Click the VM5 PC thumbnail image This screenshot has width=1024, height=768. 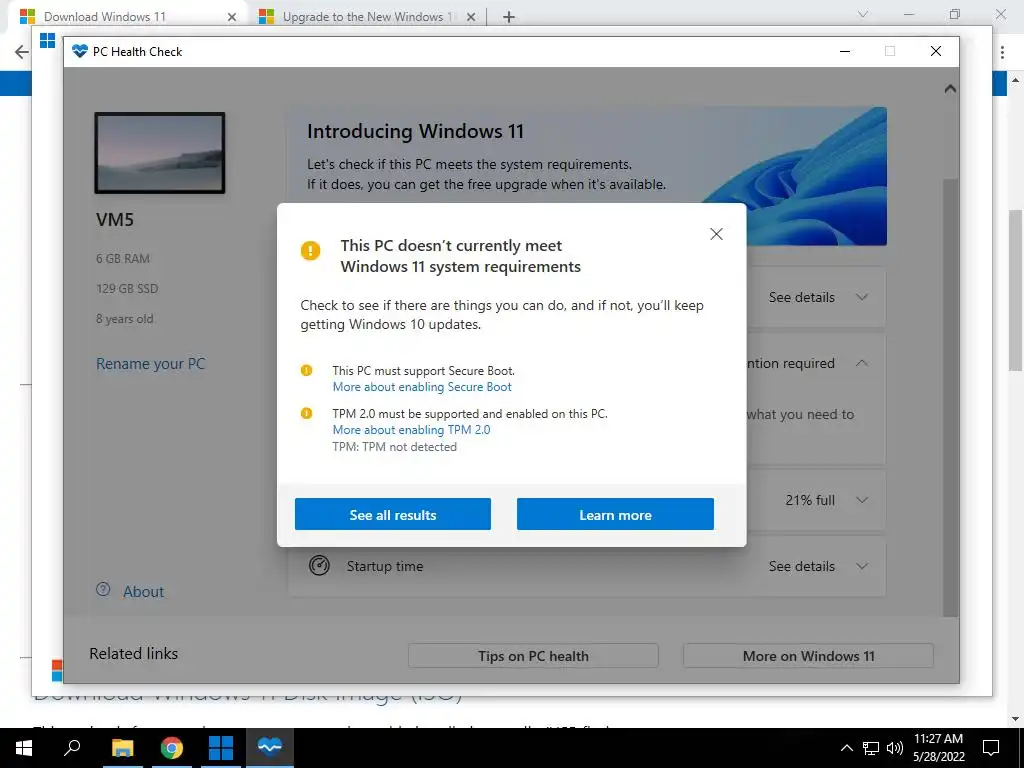coord(160,153)
